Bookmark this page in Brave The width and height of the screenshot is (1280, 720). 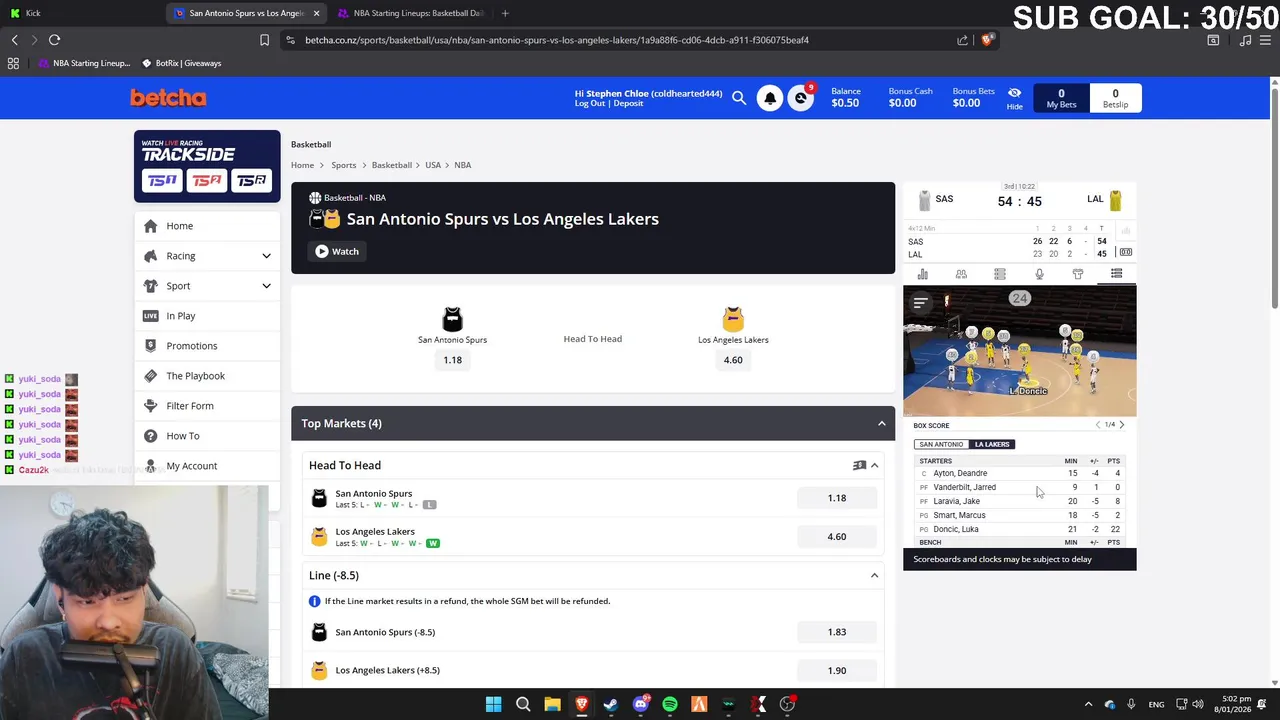(264, 40)
